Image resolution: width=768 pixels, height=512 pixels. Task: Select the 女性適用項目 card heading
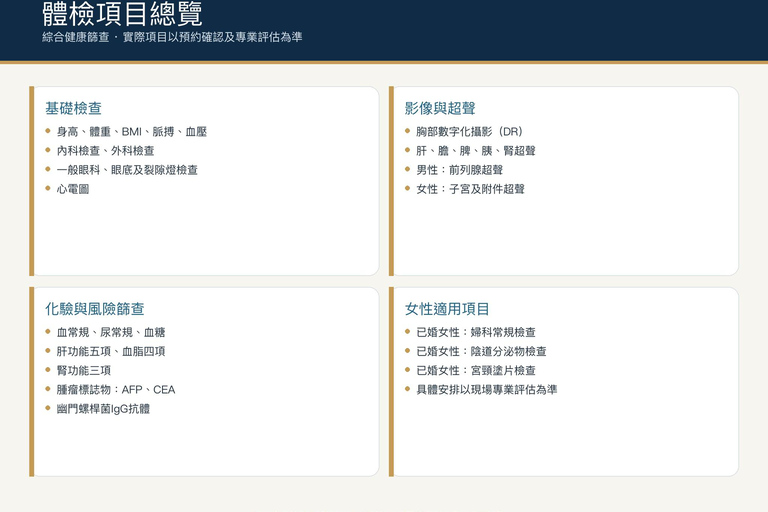click(x=447, y=309)
